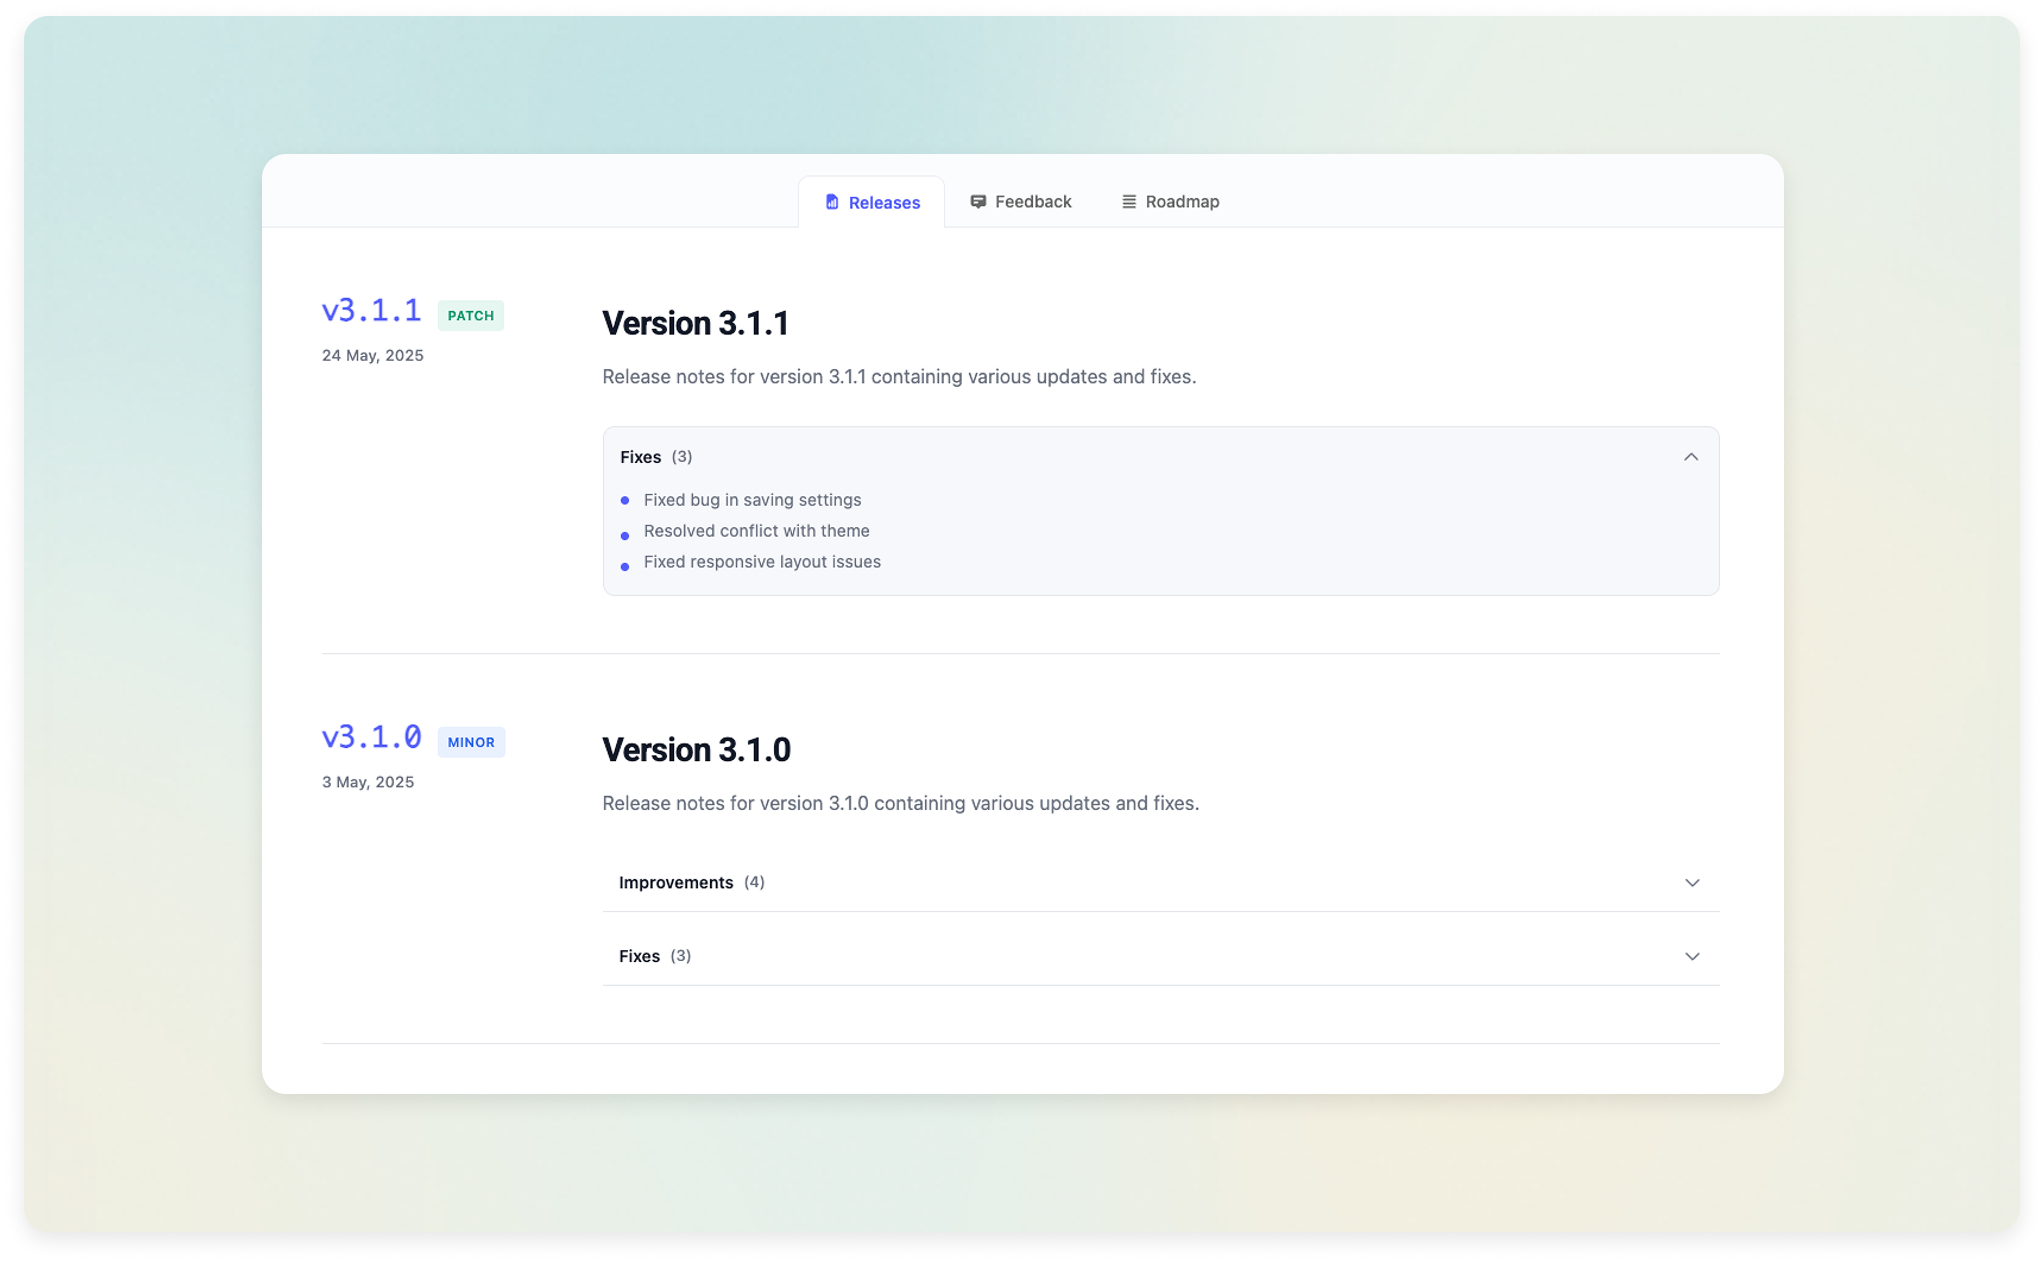This screenshot has height=1264, width=2044.
Task: Expand the Fixes section of version 3.1.0
Action: (1692, 956)
